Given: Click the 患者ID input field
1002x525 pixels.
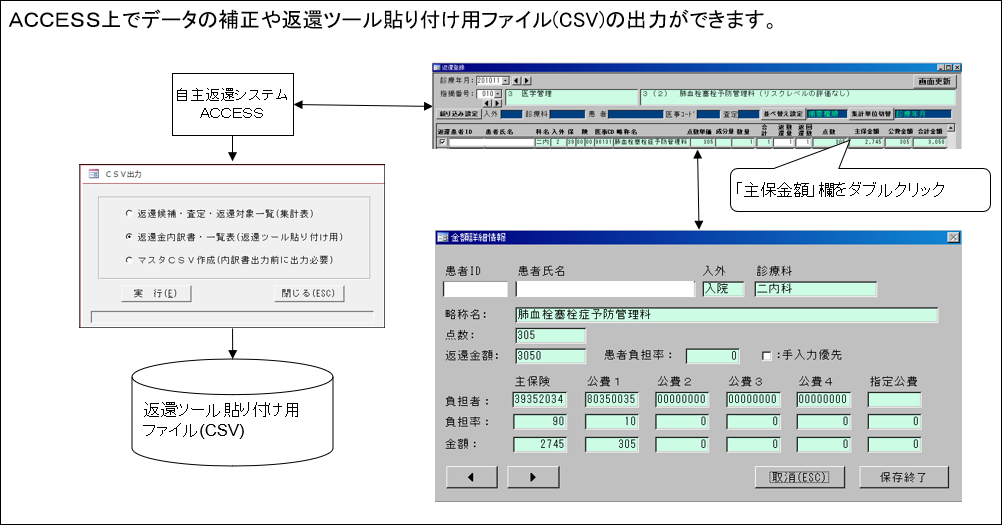Looking at the screenshot, I should [x=475, y=289].
